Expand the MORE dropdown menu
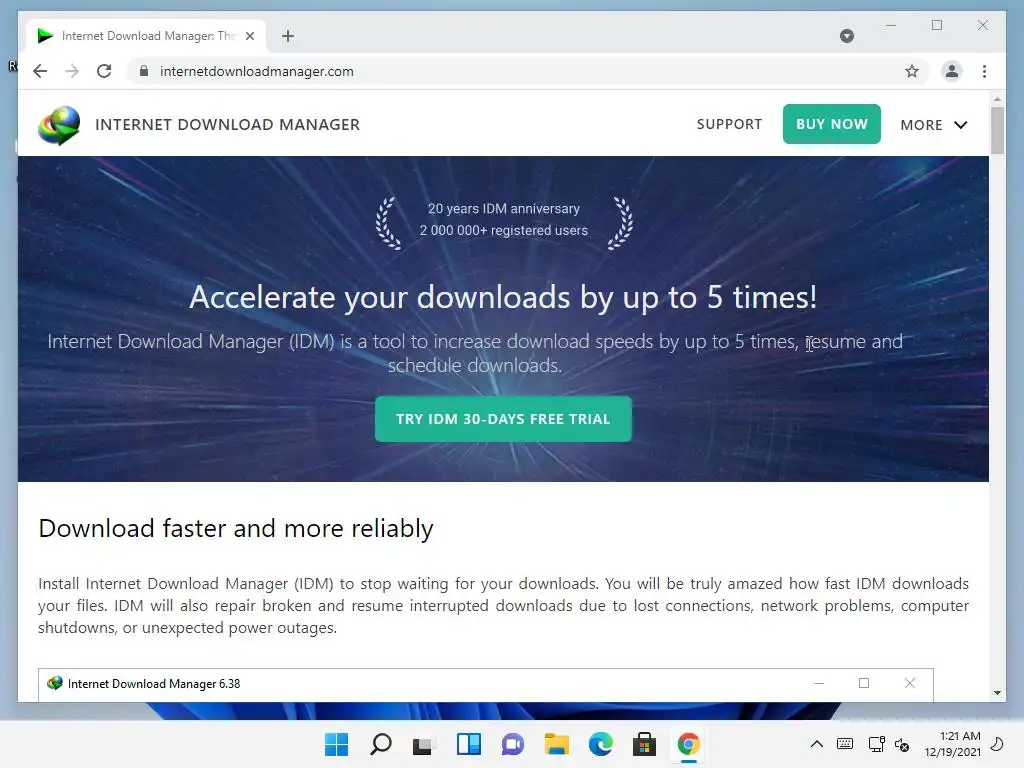1024x768 pixels. coord(933,125)
